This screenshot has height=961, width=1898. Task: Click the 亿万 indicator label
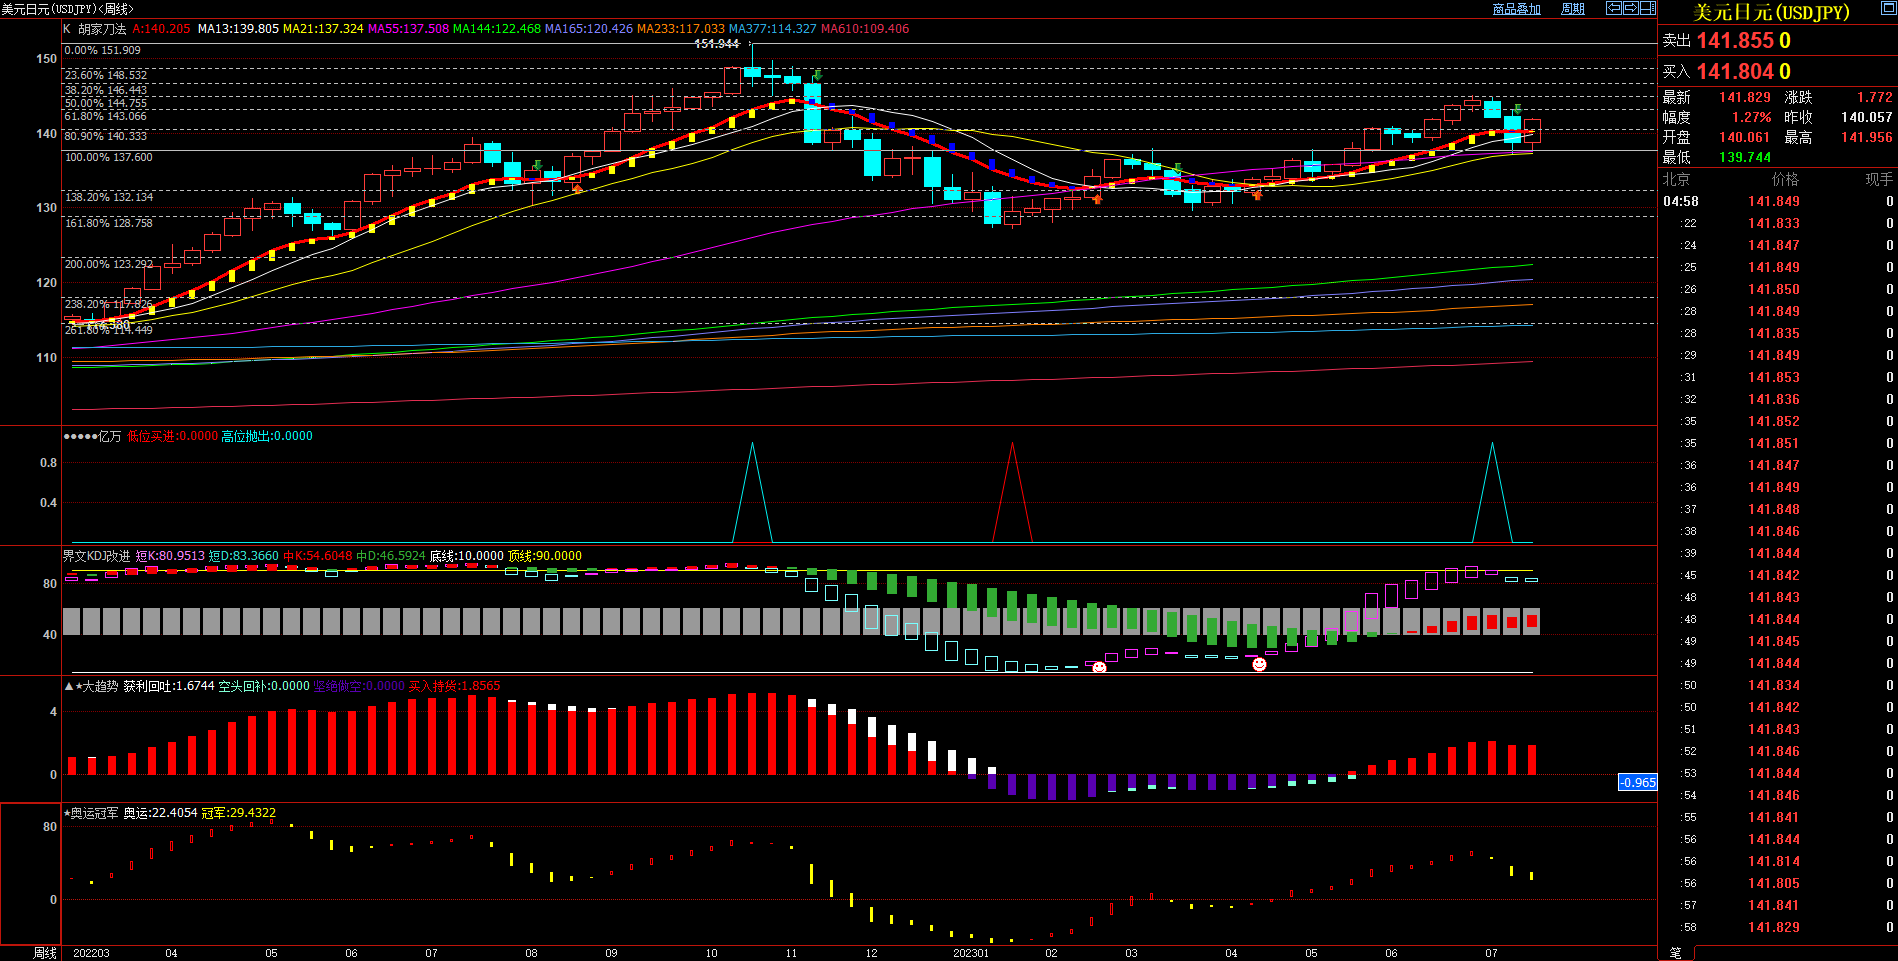[110, 436]
